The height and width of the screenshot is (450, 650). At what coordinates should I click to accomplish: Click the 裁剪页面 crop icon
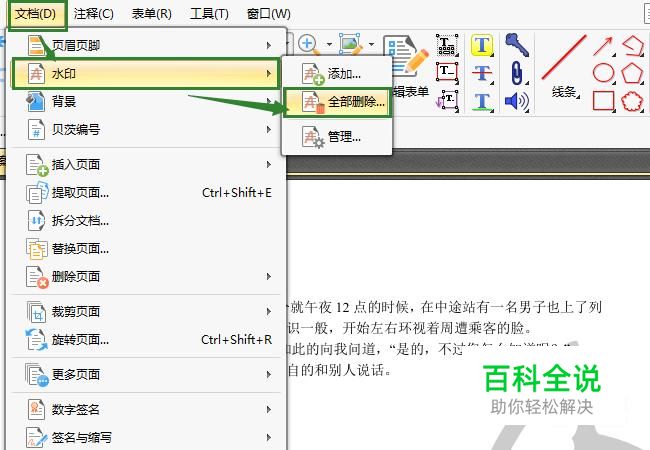tap(36, 312)
